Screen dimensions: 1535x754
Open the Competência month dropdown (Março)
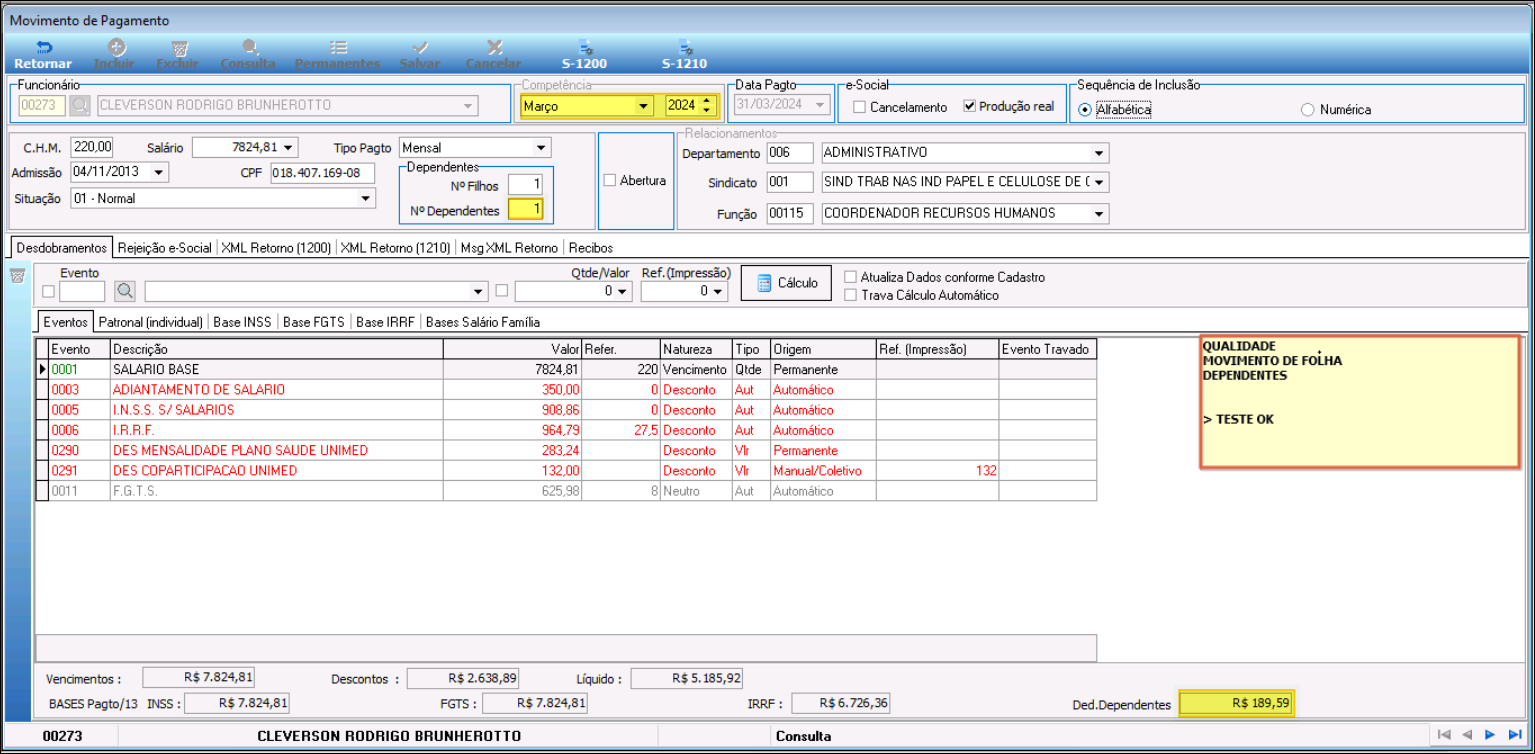point(642,105)
